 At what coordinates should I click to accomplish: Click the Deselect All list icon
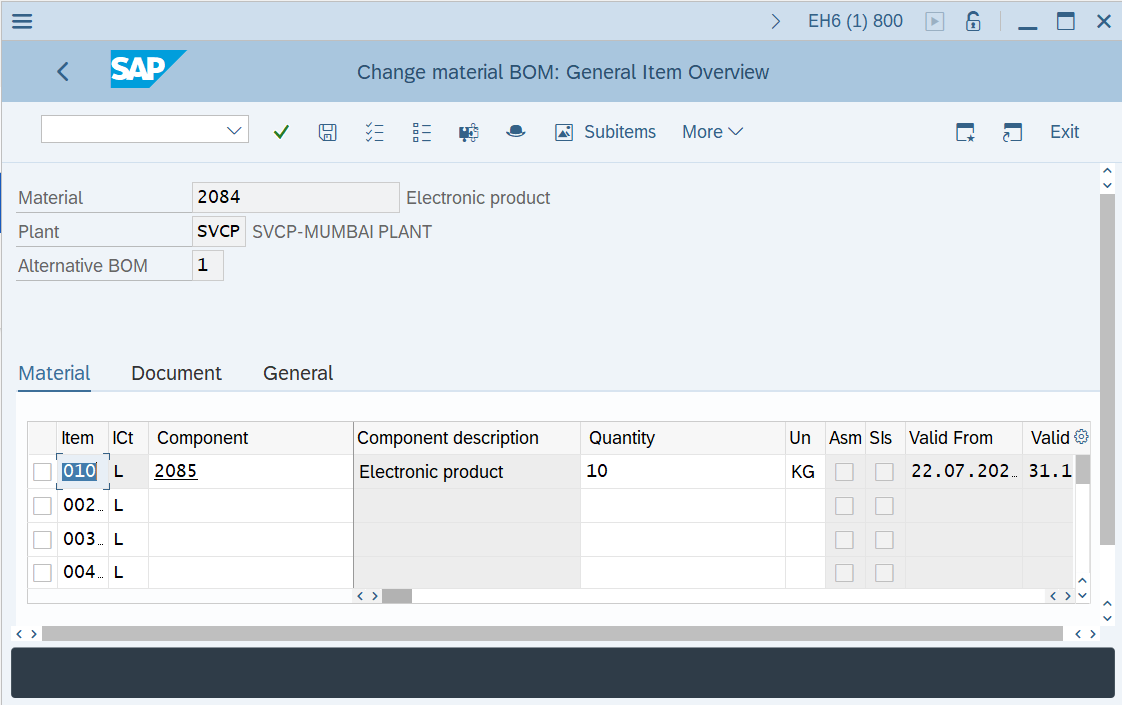421,132
